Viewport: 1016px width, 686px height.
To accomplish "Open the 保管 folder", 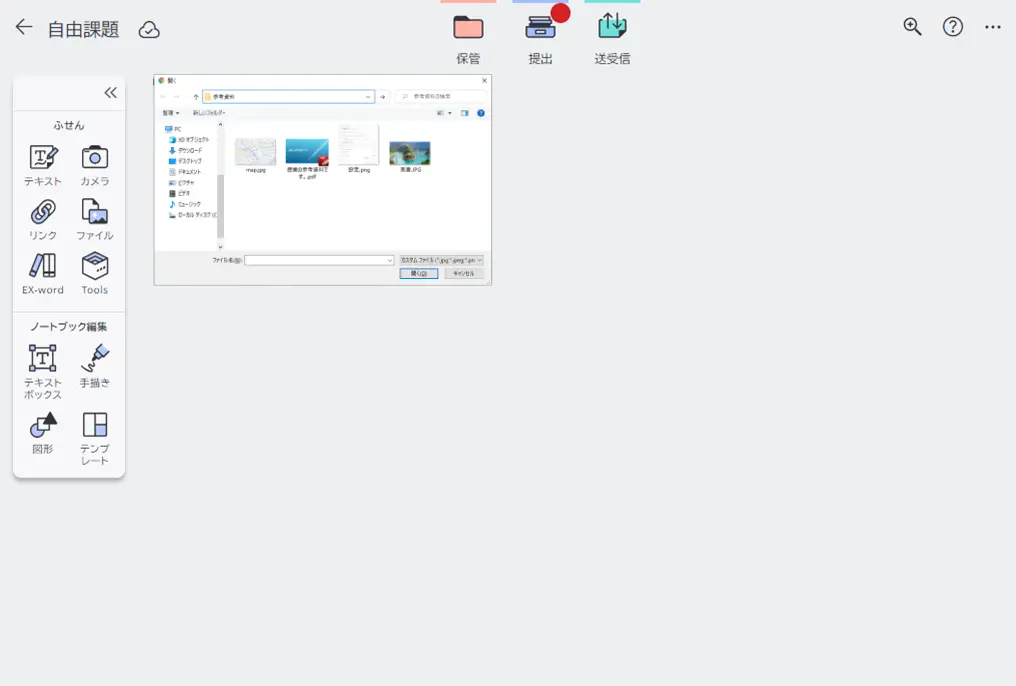I will click(468, 37).
